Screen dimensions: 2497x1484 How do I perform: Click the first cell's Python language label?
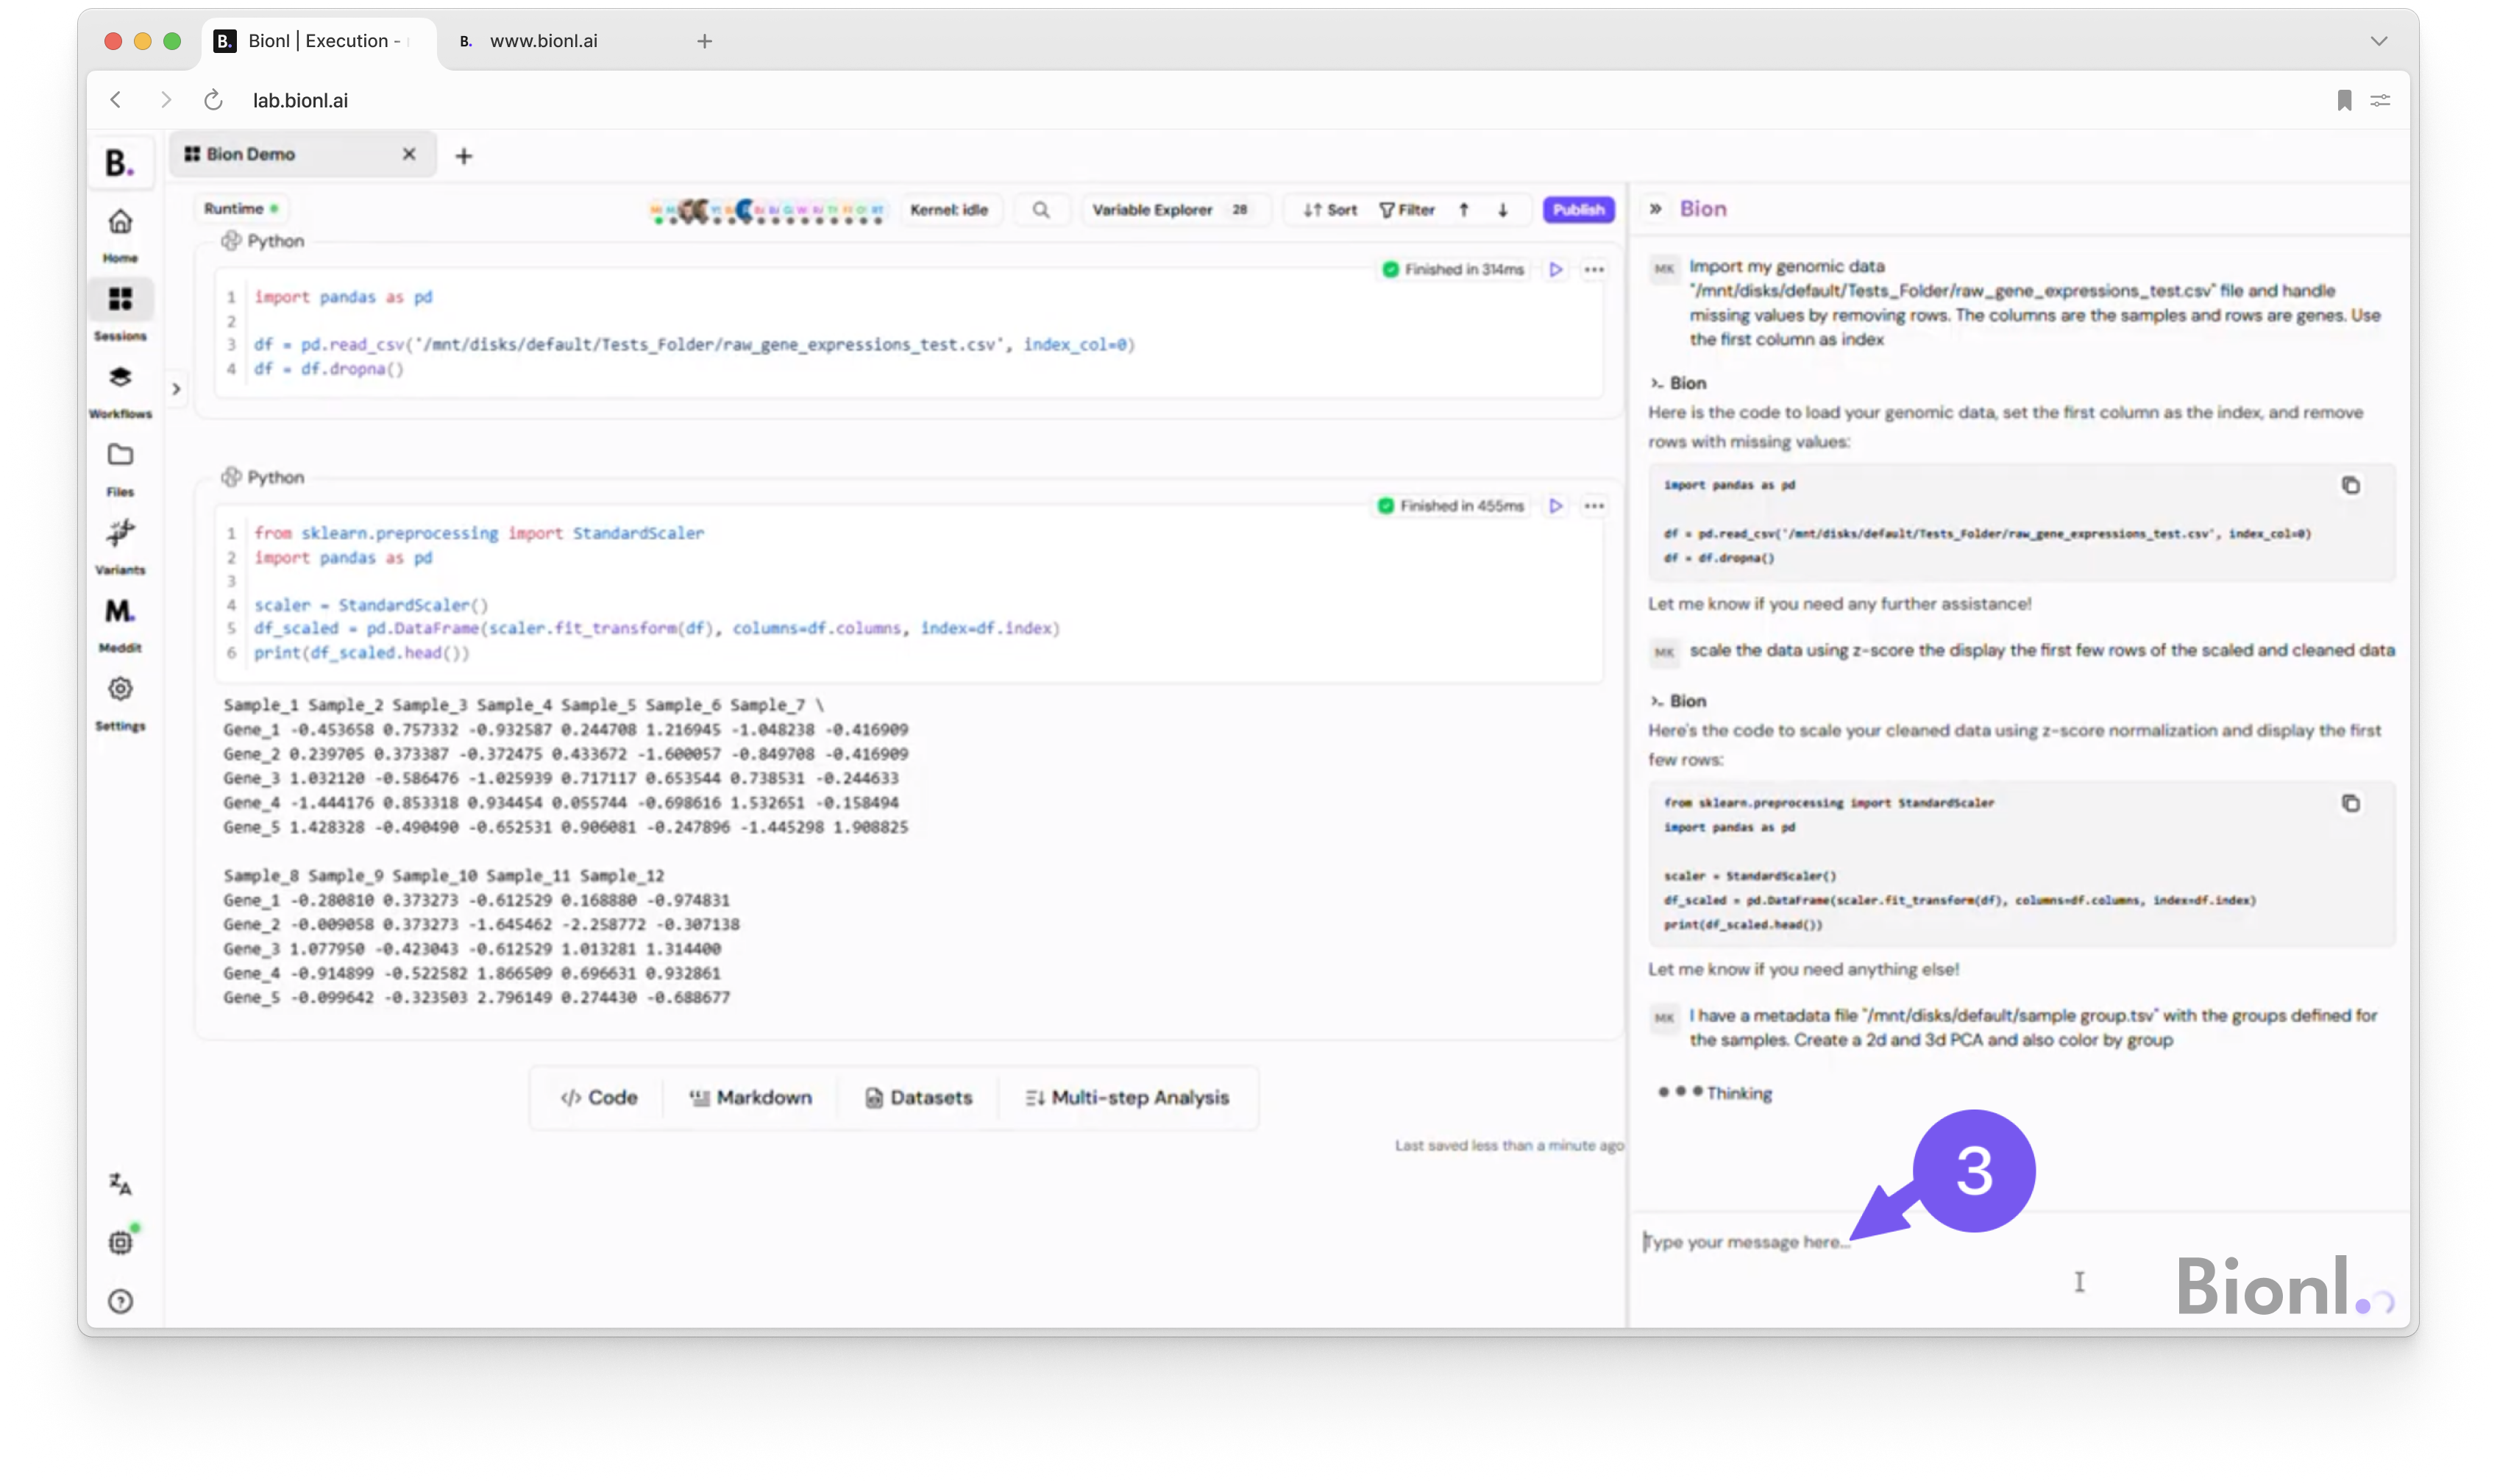(x=263, y=241)
